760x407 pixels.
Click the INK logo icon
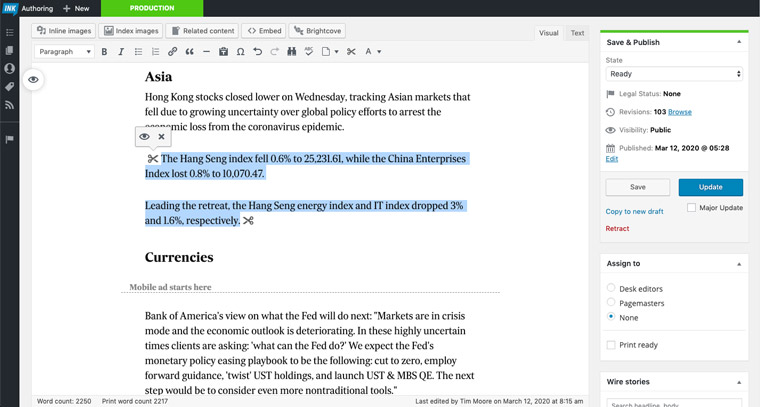10,8
